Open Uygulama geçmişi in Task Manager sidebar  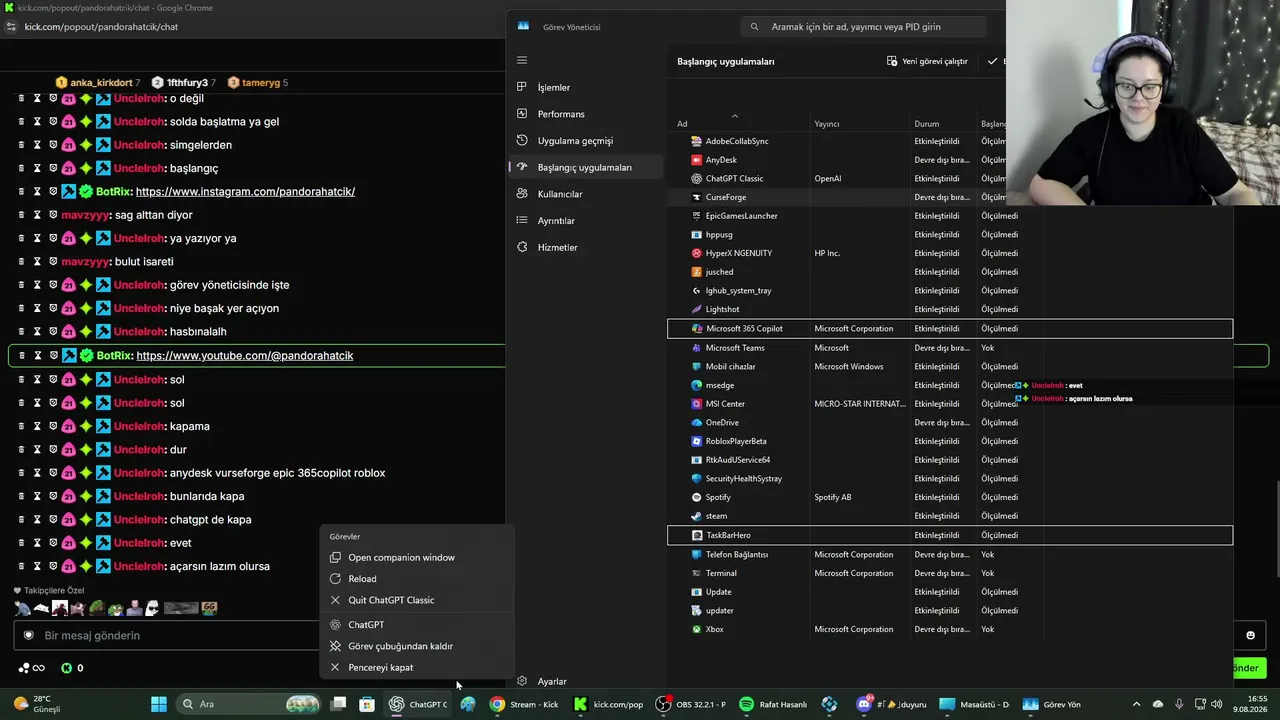(585, 141)
